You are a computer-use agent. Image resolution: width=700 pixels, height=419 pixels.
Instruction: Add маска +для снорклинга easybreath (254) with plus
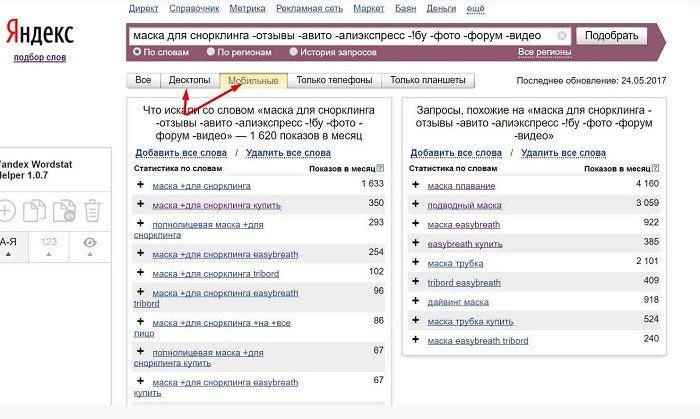[x=140, y=253]
